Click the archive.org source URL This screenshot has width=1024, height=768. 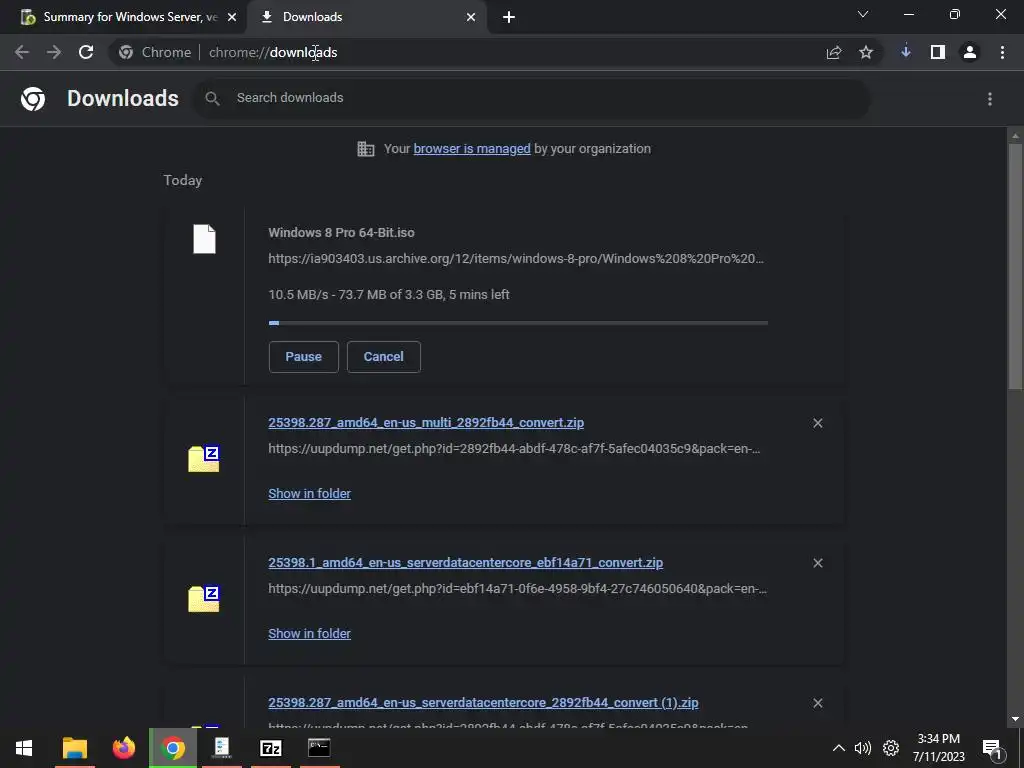(x=516, y=259)
